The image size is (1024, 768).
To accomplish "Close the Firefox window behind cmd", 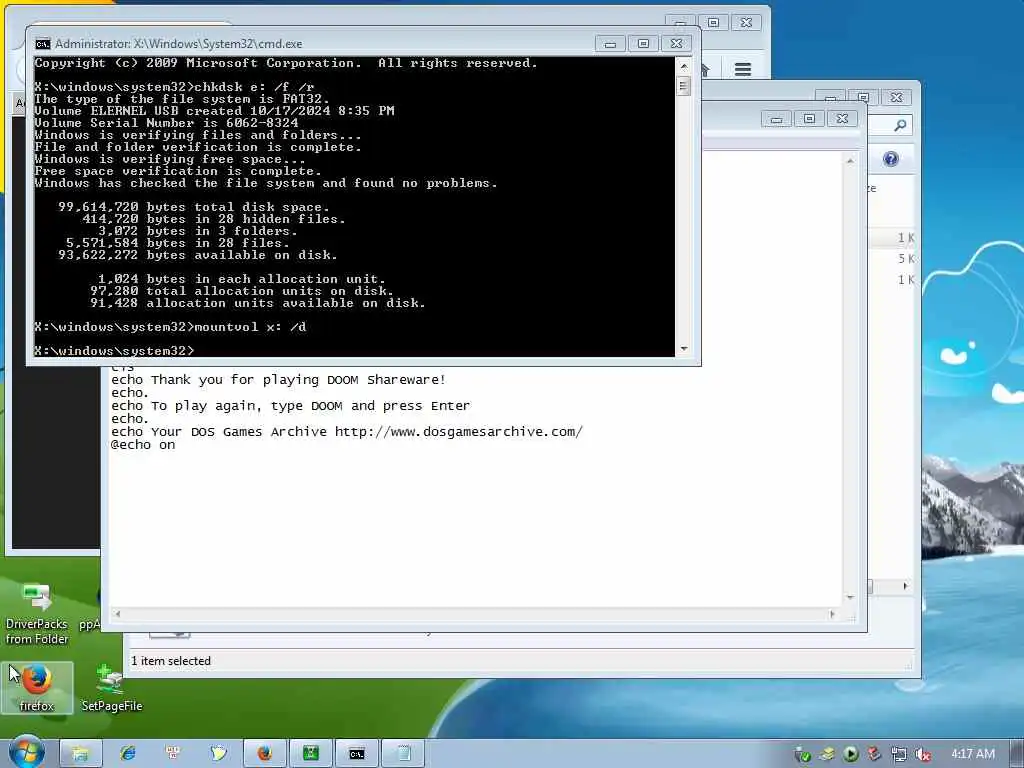I will [x=746, y=23].
